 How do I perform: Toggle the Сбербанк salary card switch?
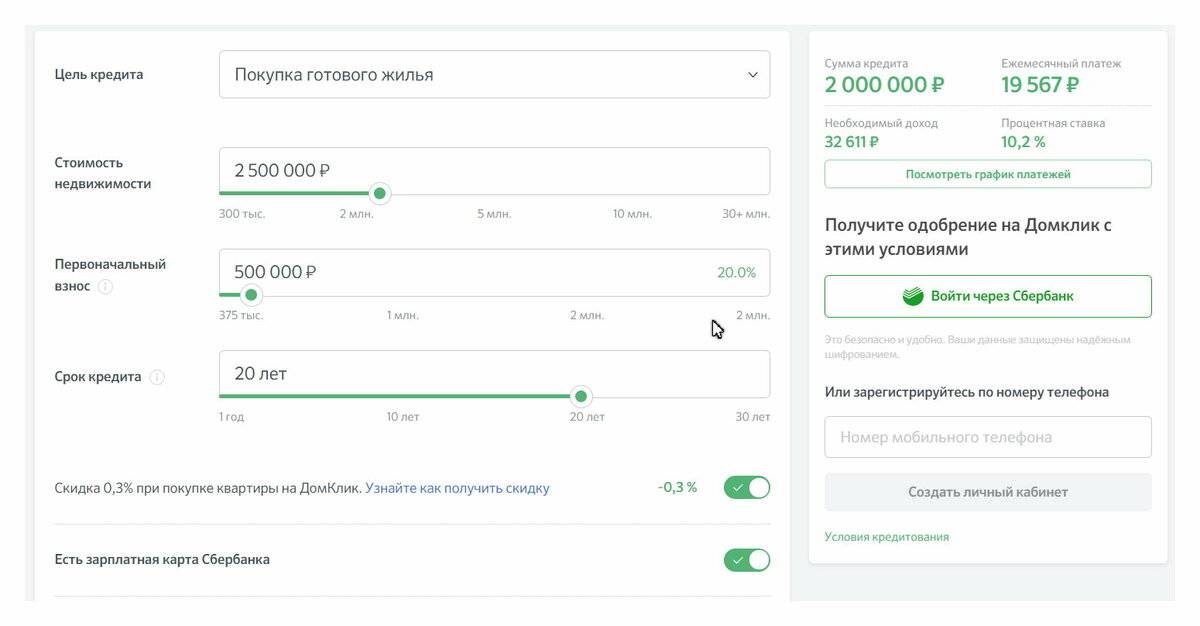click(x=747, y=560)
